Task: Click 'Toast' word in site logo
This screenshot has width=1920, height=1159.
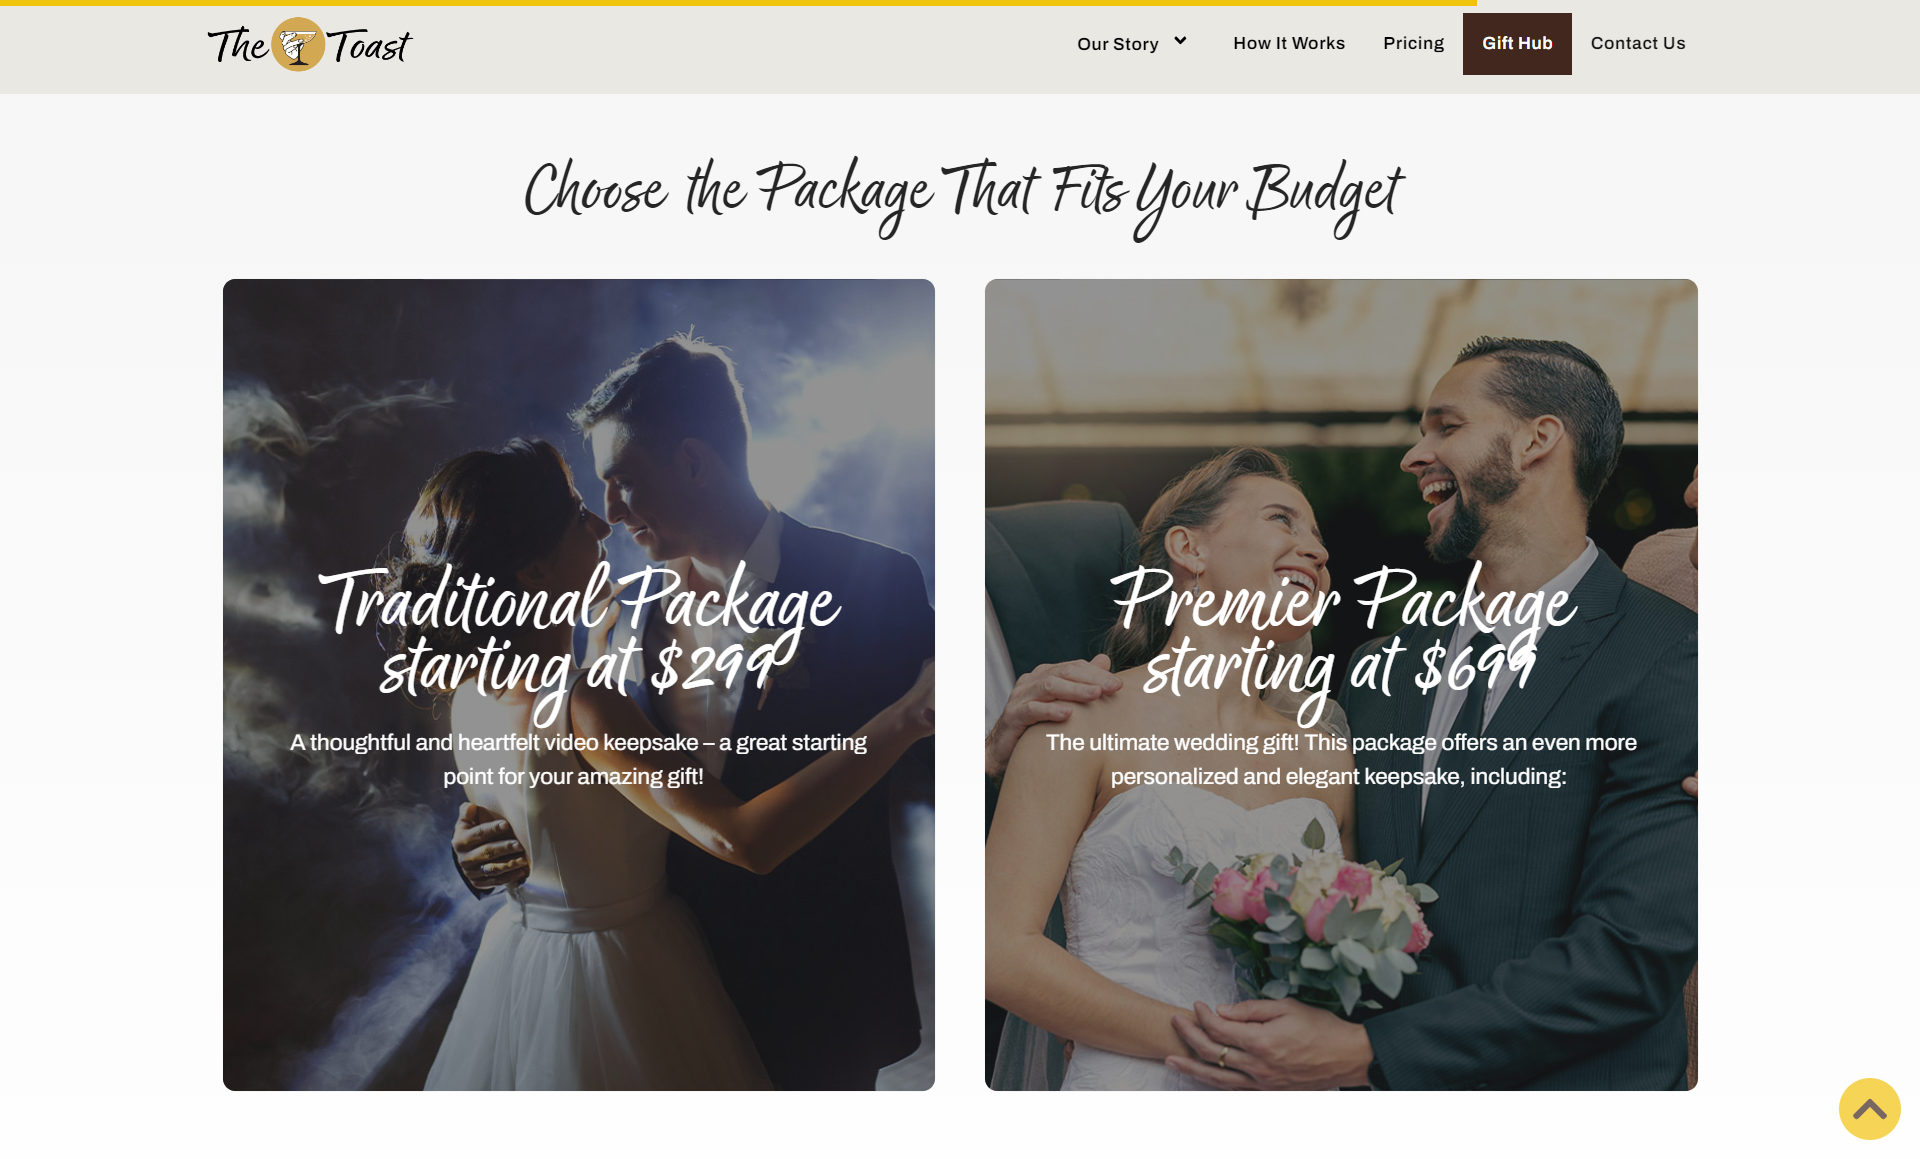Action: (x=370, y=46)
